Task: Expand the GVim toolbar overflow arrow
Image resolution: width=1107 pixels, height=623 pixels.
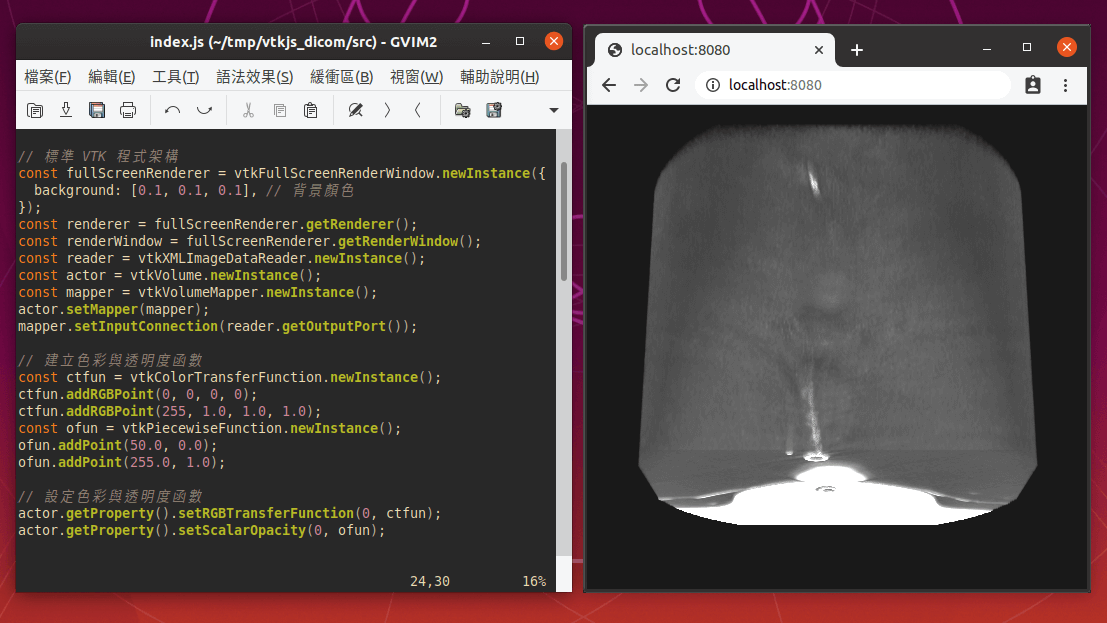Action: click(554, 110)
